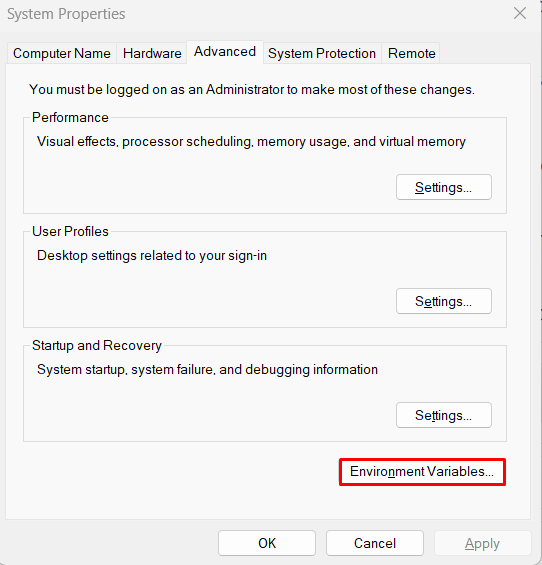Switch to the Remote tab
The width and height of the screenshot is (542, 565).
tap(411, 53)
